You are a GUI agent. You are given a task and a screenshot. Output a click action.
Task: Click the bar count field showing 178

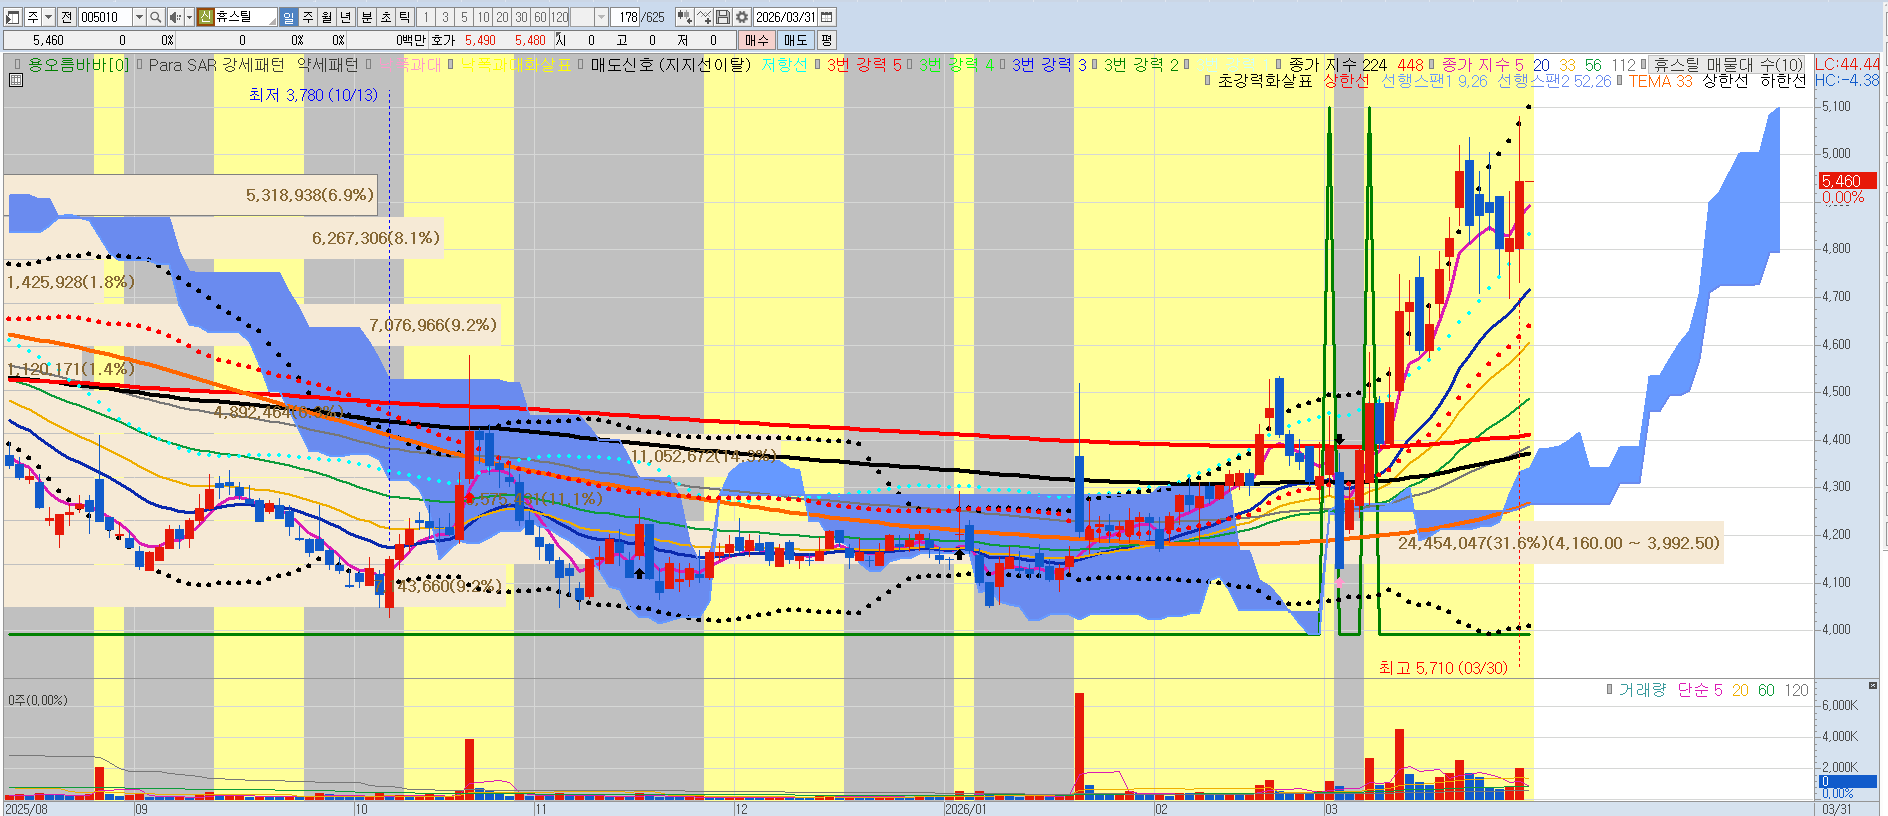(627, 17)
